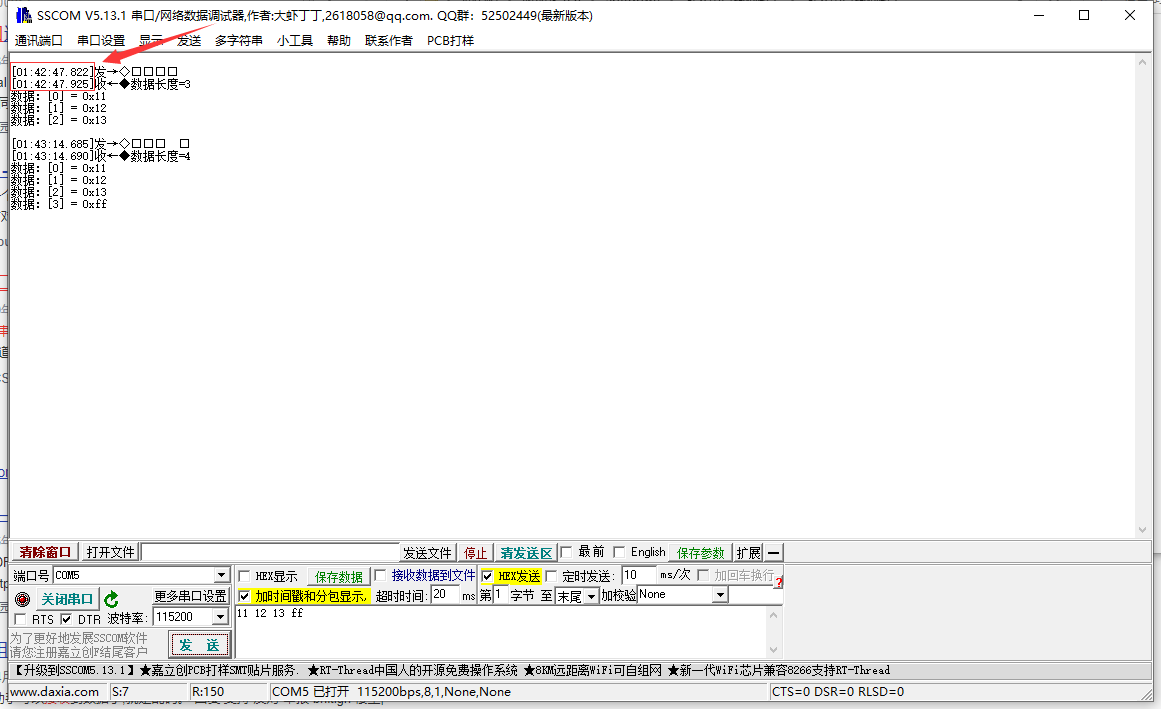
Task: Uncheck 加时间戳和分包显示 option
Action: (x=244, y=597)
